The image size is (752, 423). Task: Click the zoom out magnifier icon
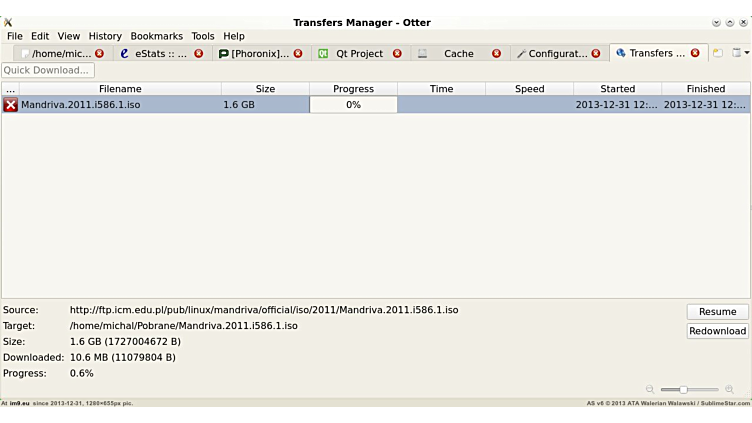pyautogui.click(x=650, y=389)
